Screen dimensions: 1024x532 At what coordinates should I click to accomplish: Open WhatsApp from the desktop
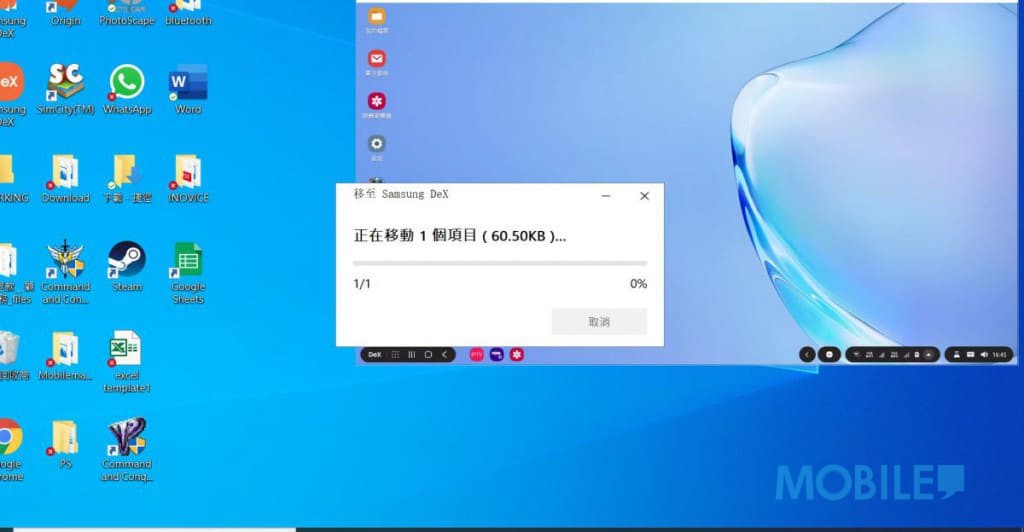click(127, 89)
